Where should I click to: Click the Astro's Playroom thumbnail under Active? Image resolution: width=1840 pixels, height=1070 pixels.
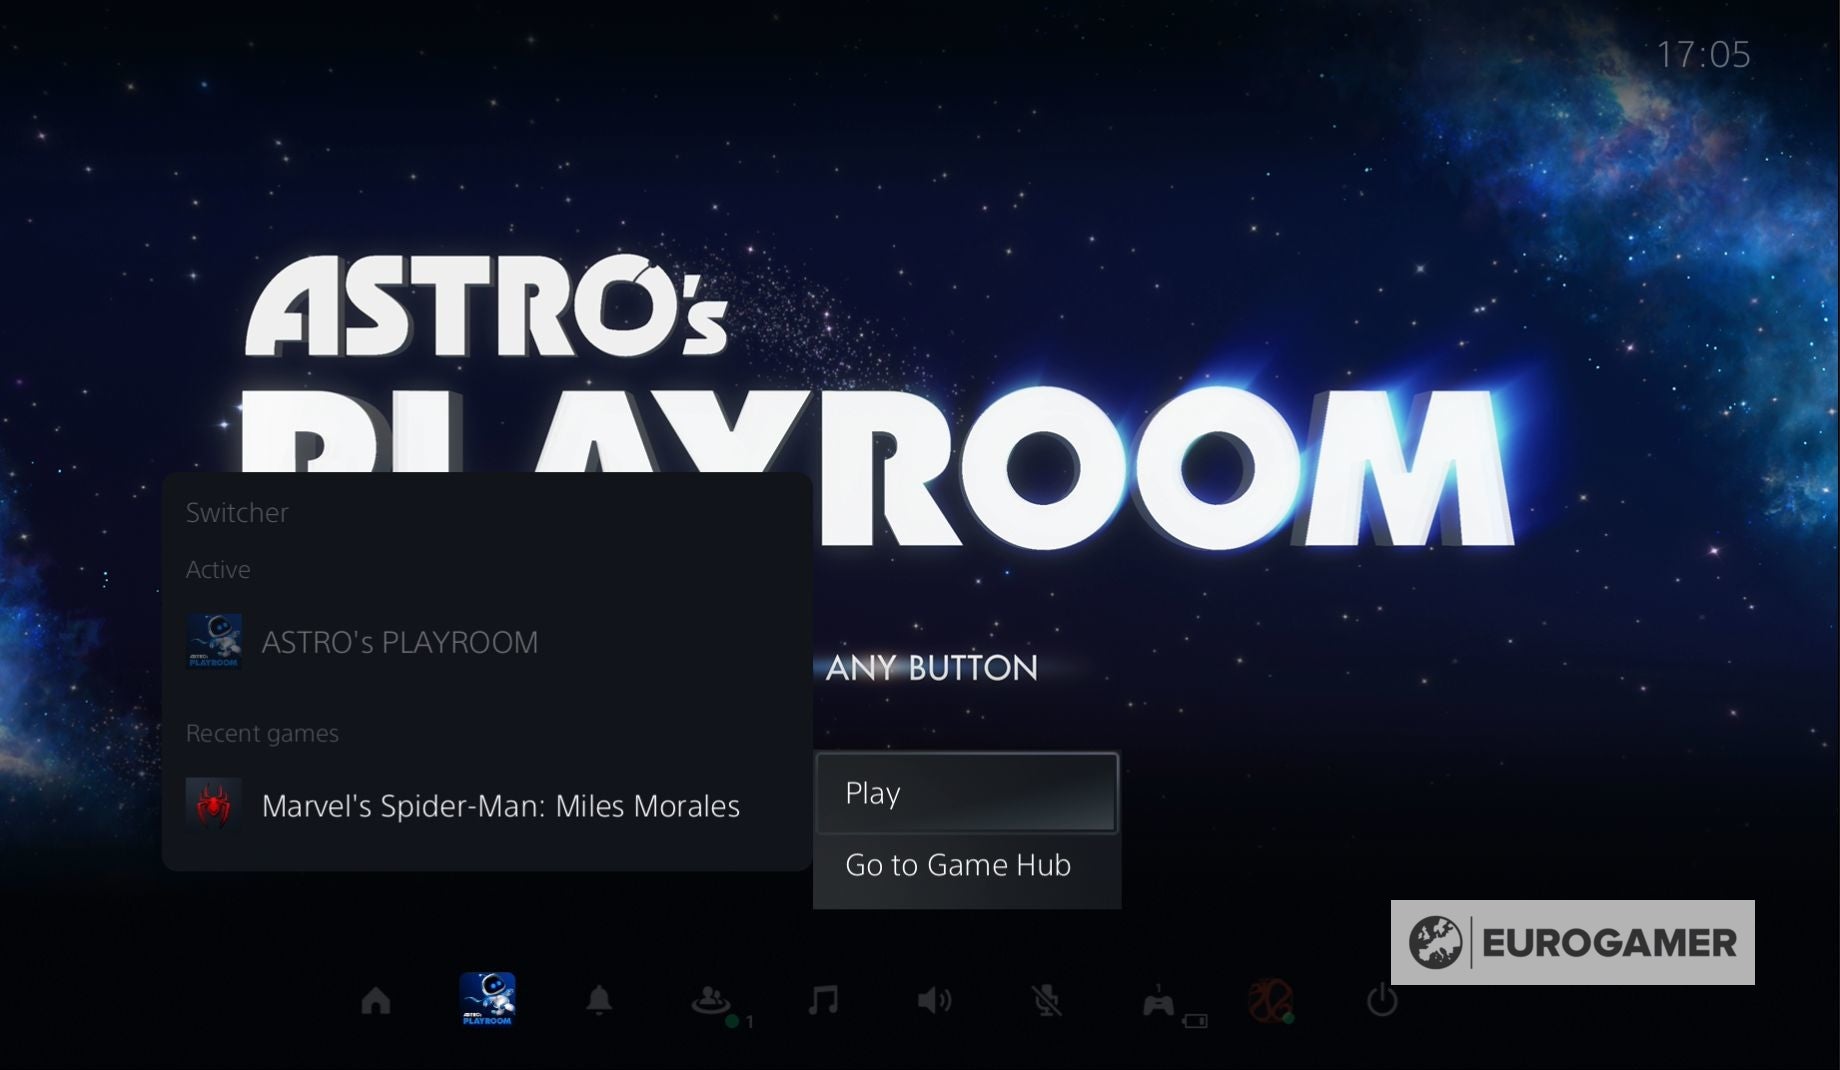214,642
